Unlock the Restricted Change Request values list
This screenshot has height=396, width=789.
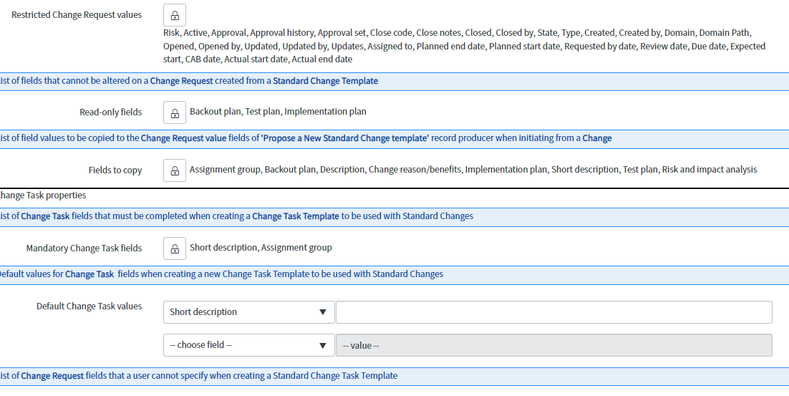tap(175, 15)
